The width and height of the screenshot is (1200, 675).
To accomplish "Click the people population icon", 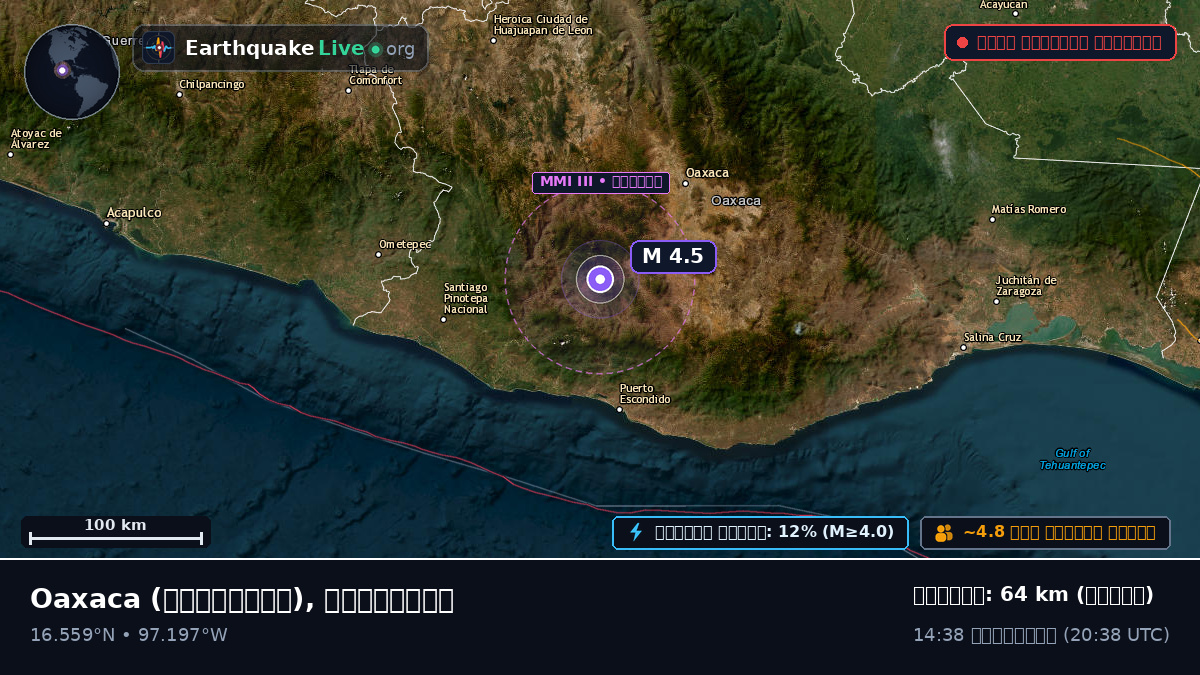I will click(944, 533).
